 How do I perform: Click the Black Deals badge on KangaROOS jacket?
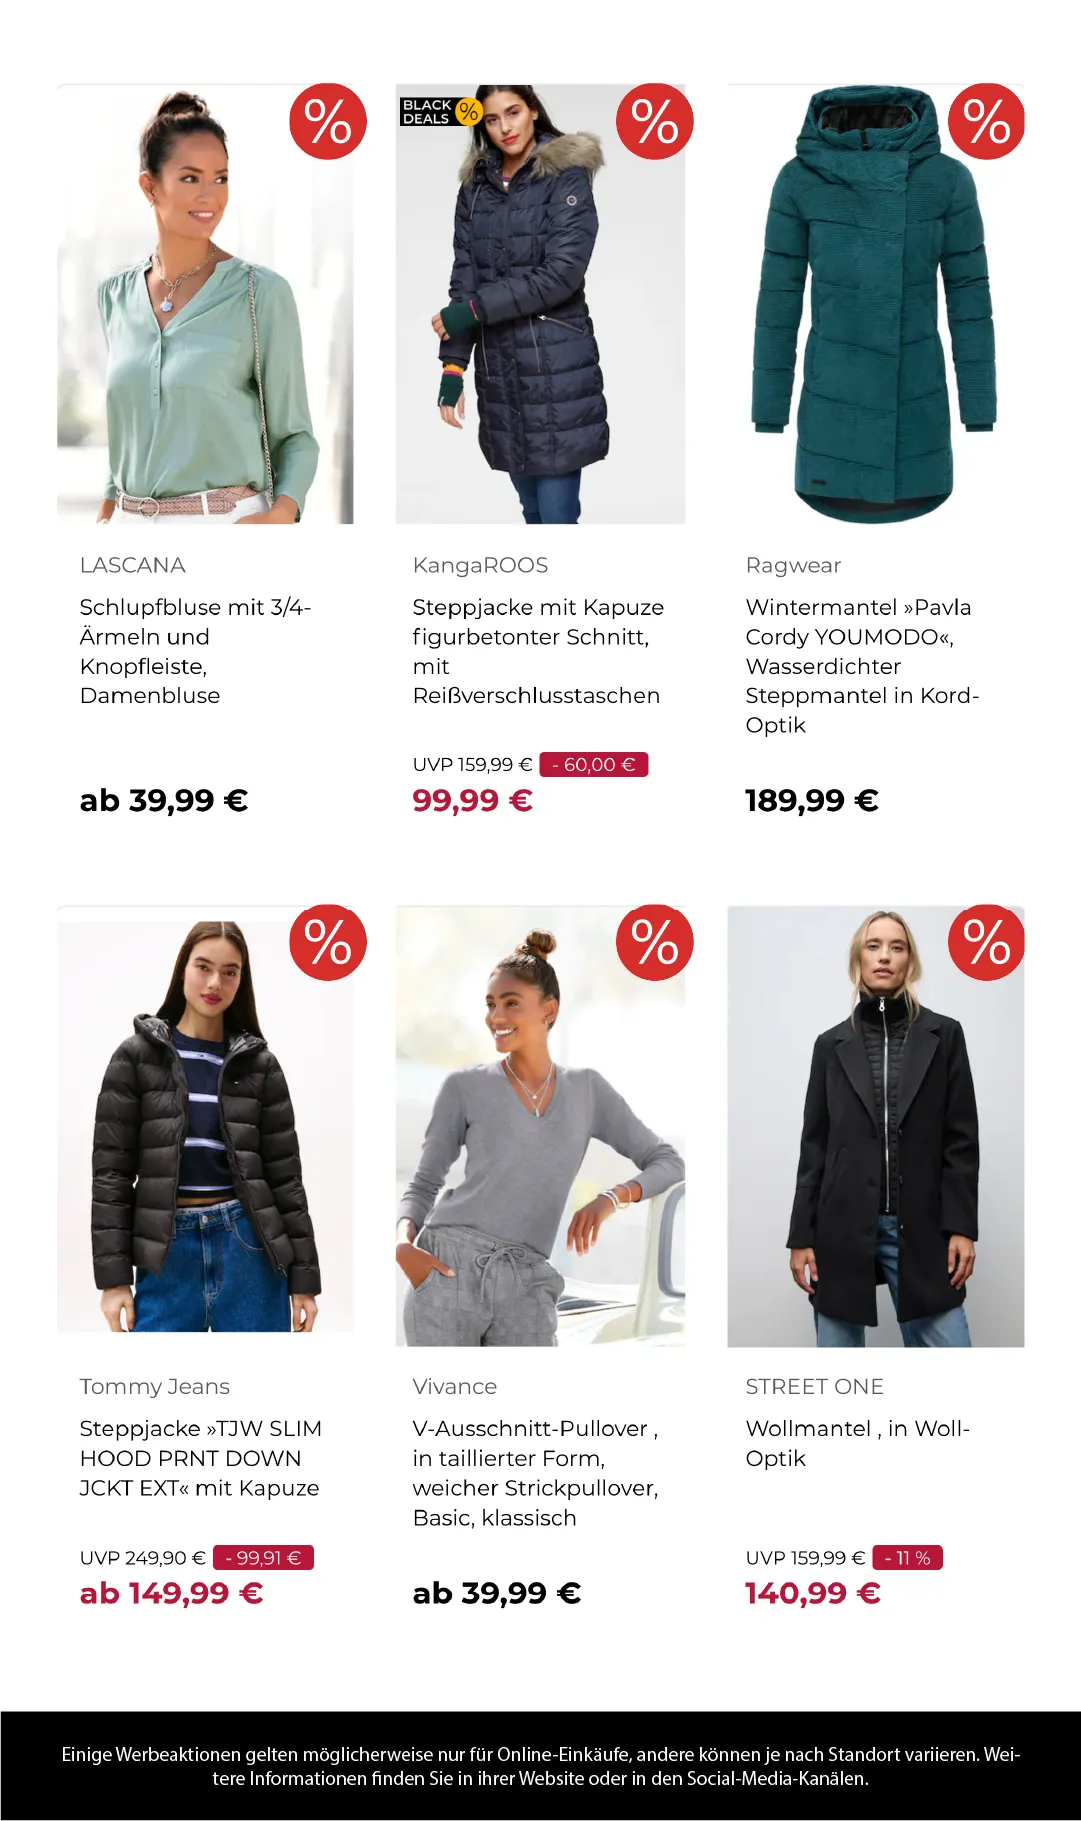tap(441, 111)
